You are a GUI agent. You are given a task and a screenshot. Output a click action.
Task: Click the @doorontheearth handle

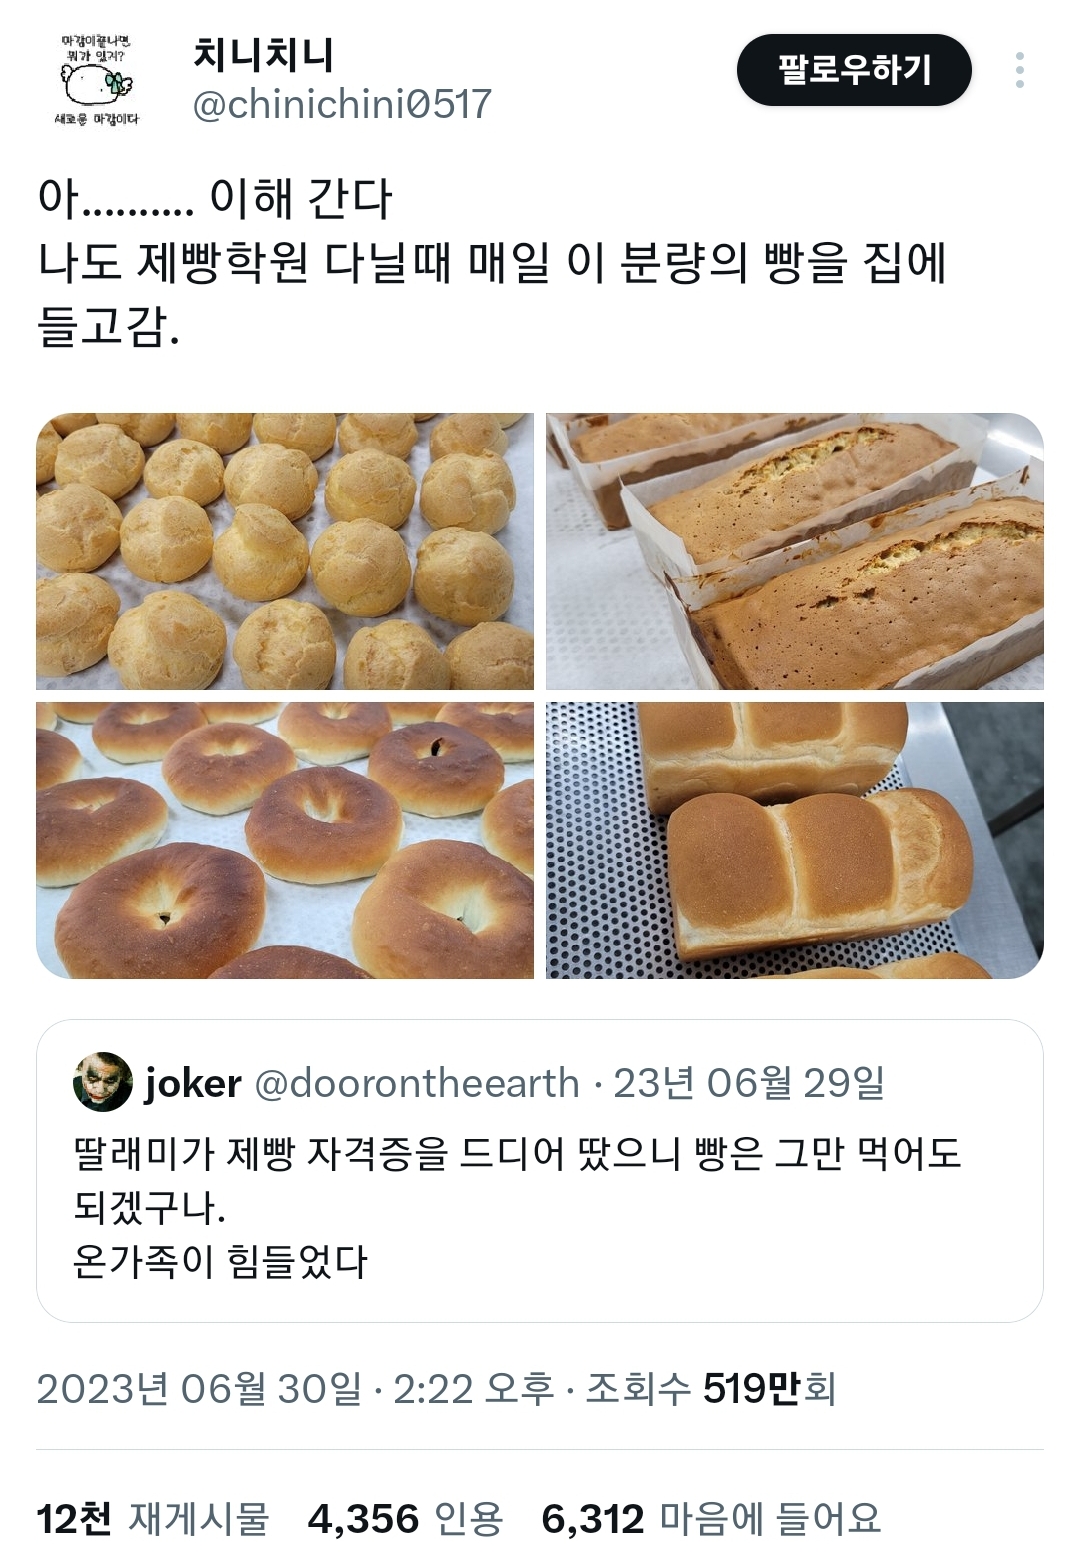coord(418,1083)
